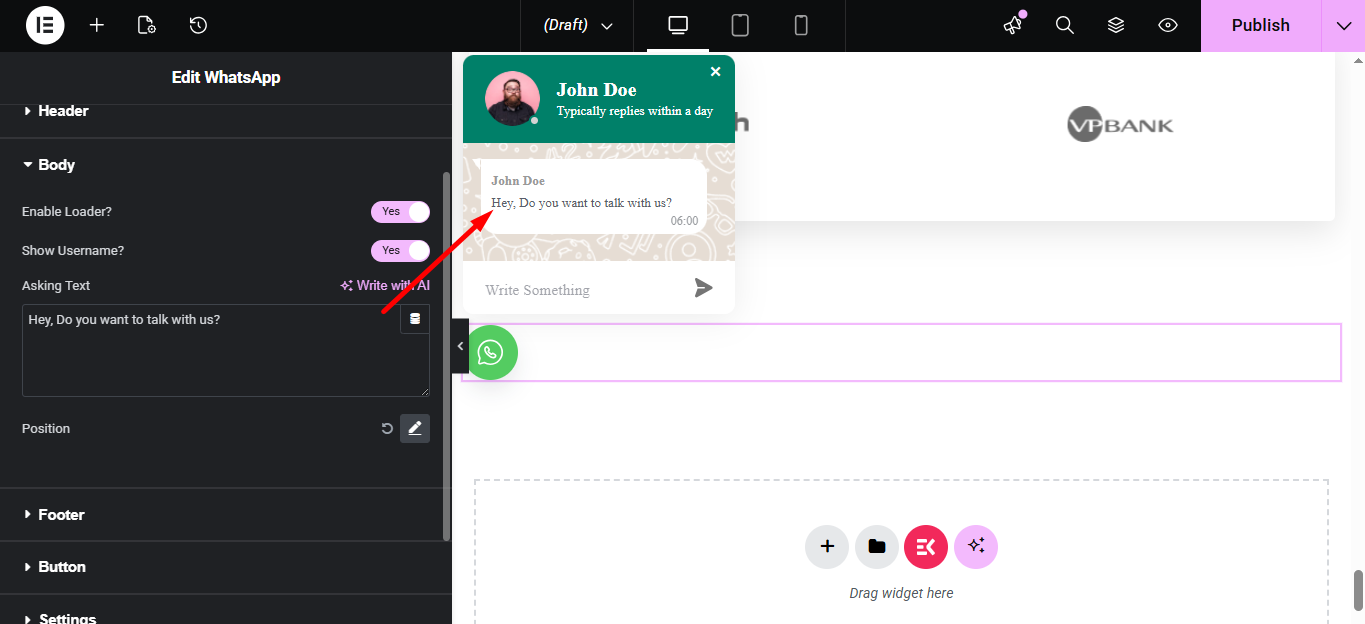Click the Write with AI link
Viewport: 1365px width, 624px height.
click(x=384, y=284)
